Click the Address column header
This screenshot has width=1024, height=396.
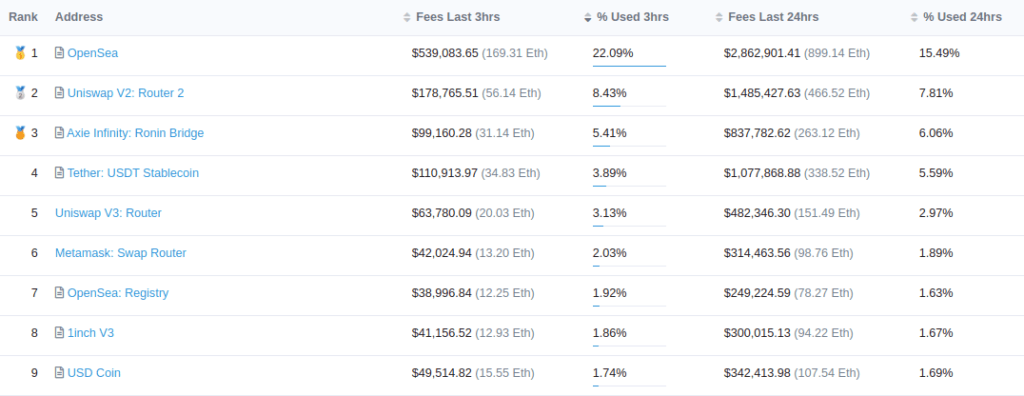[x=79, y=17]
